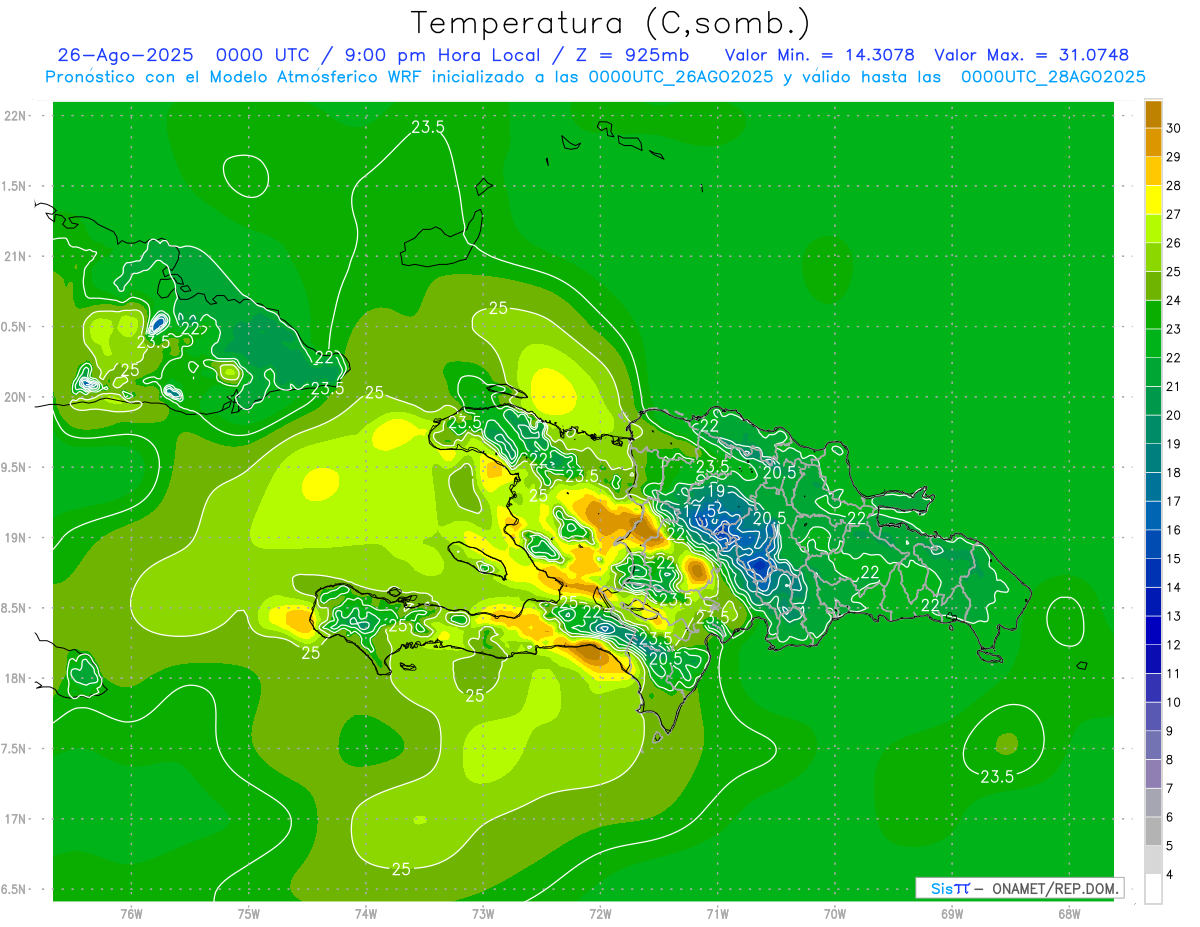
Task: Click the longitude axis label '75W'
Action: [248, 913]
